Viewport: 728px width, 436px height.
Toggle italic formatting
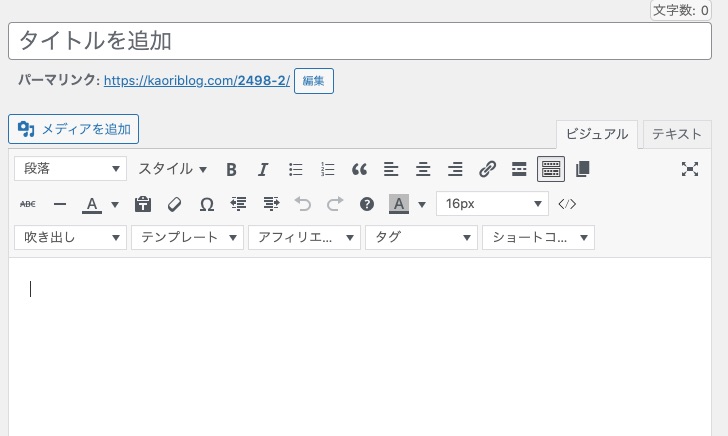263,169
